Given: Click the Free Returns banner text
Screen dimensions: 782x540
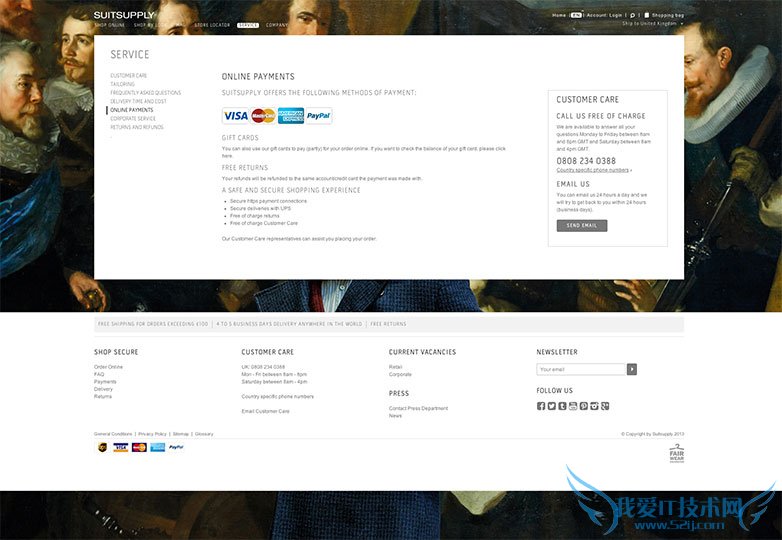Looking at the screenshot, I should [x=388, y=324].
